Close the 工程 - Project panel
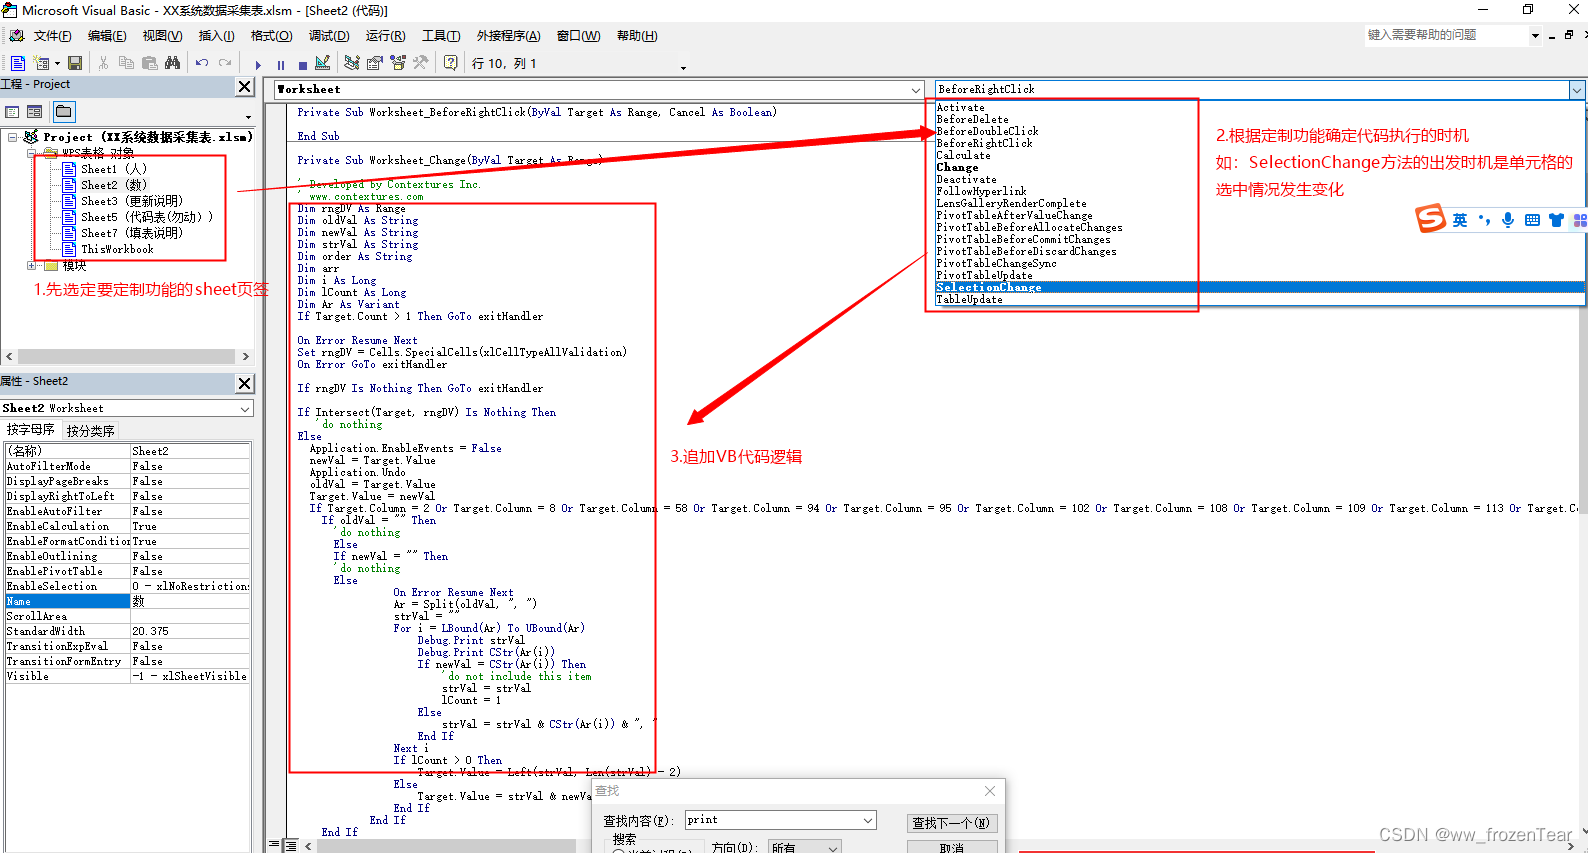Image resolution: width=1588 pixels, height=853 pixels. [245, 87]
